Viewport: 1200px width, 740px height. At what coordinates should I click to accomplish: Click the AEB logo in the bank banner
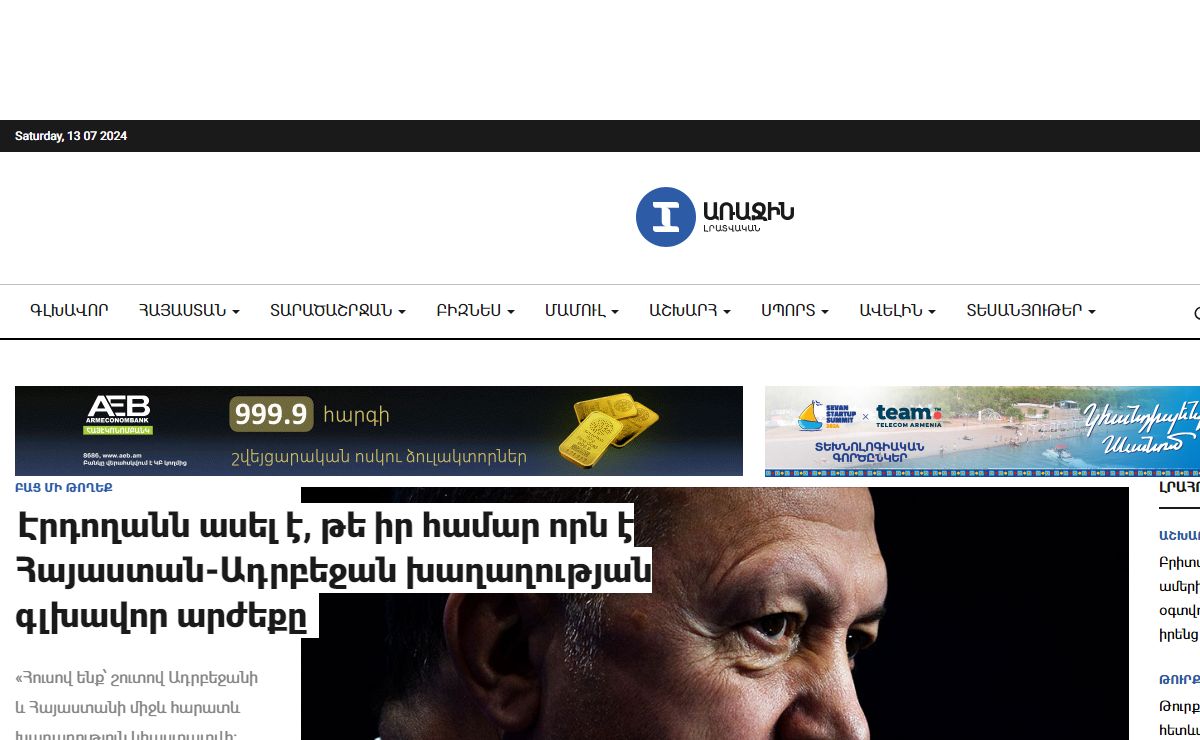(x=118, y=414)
